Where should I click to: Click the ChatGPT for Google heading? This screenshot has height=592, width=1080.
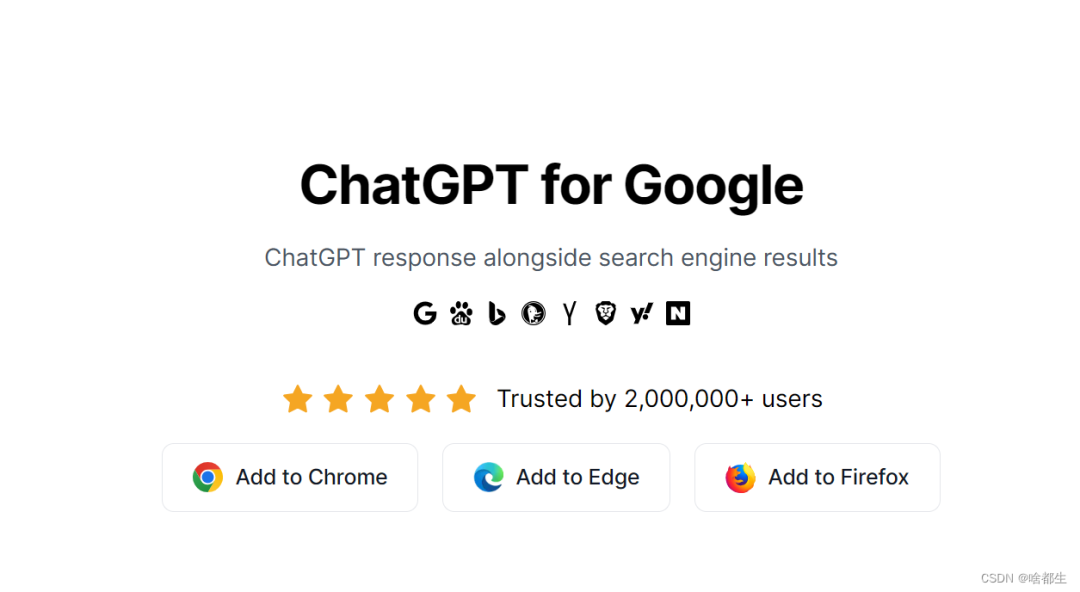pyautogui.click(x=551, y=185)
